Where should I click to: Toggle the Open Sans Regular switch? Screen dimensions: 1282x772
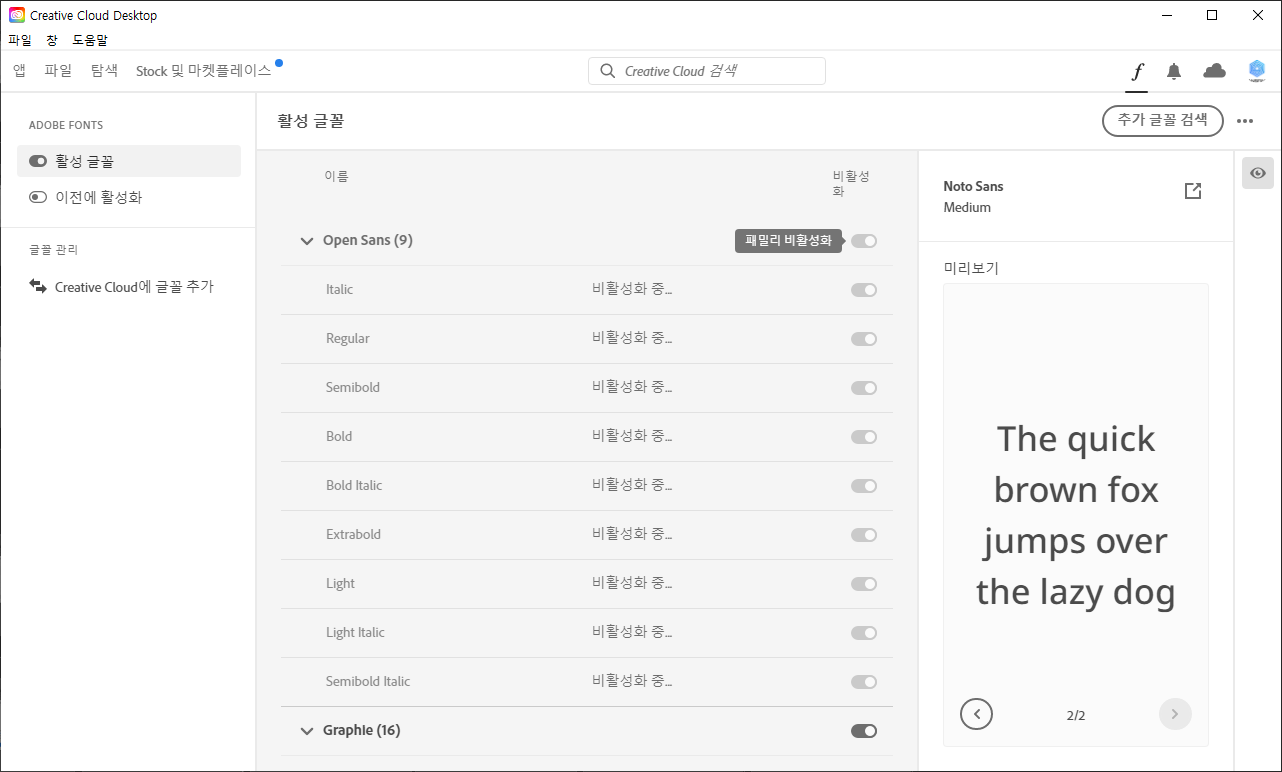point(864,339)
